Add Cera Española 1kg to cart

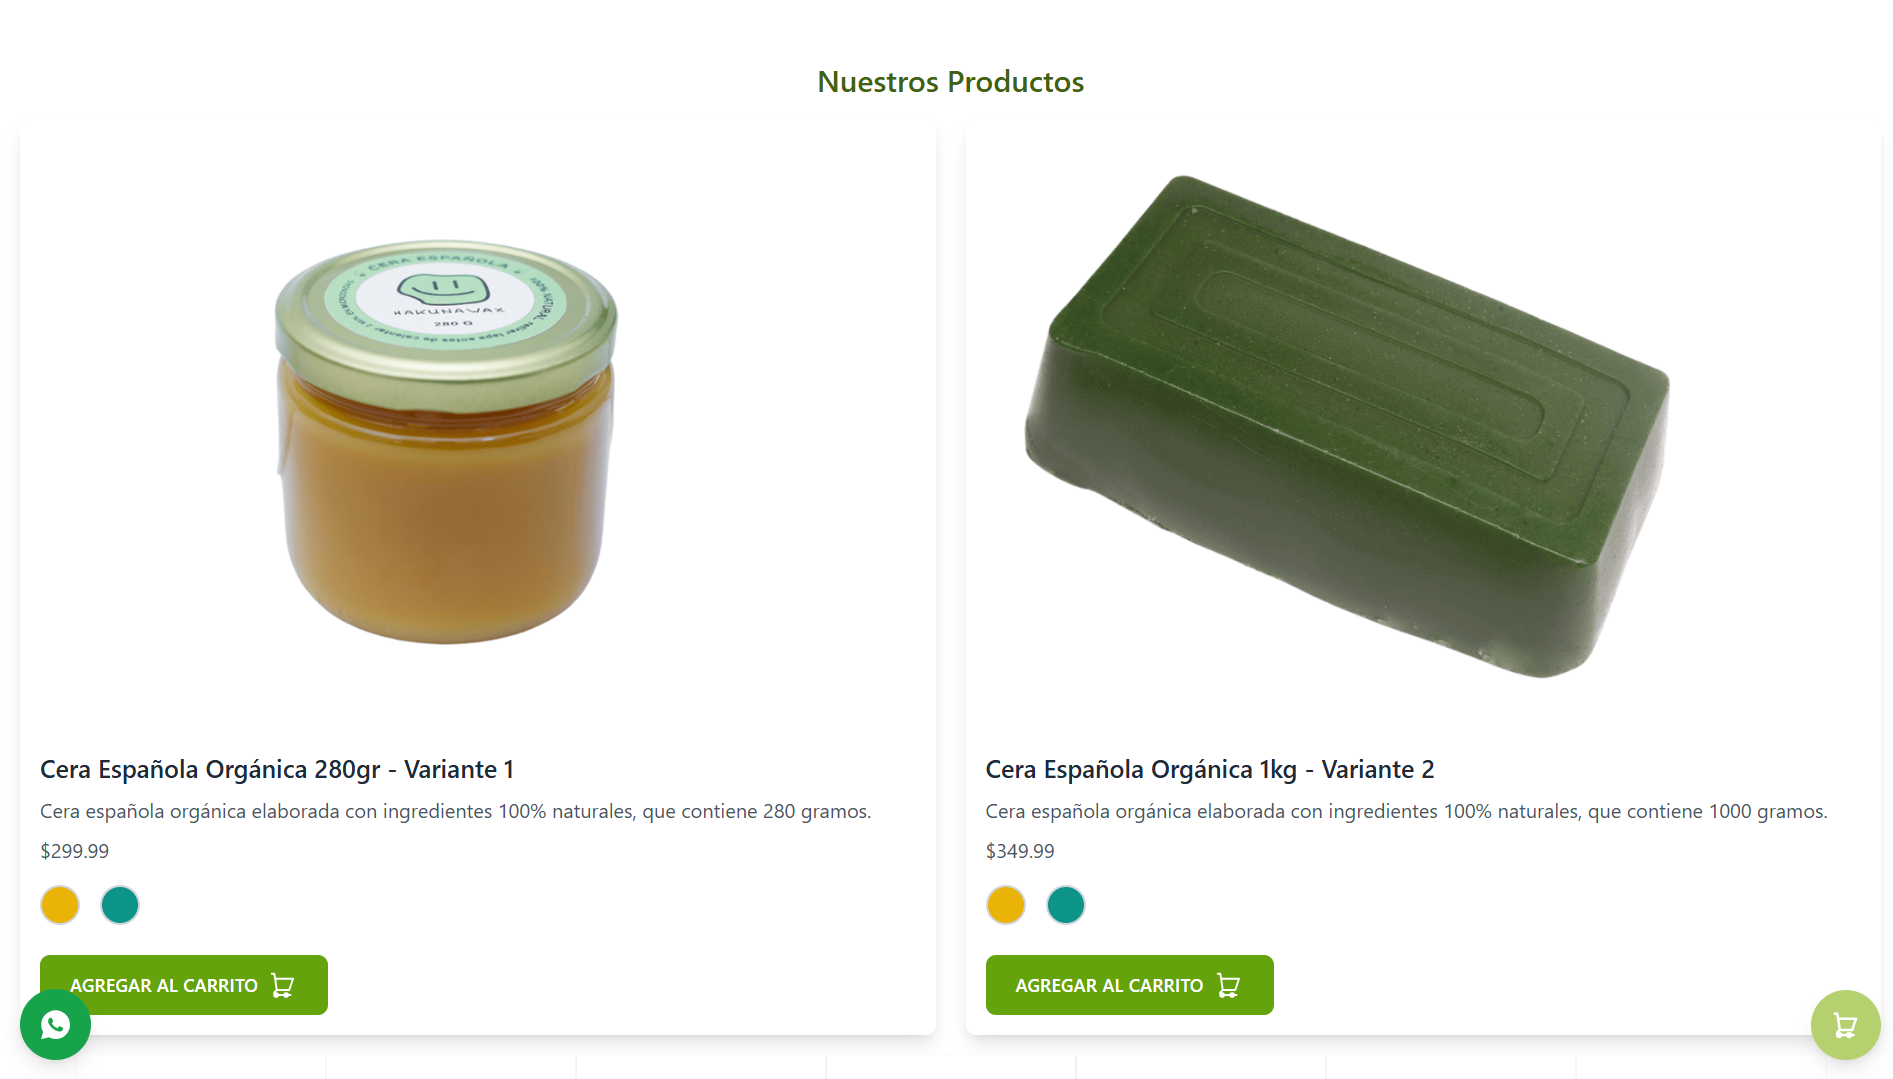(1108, 985)
